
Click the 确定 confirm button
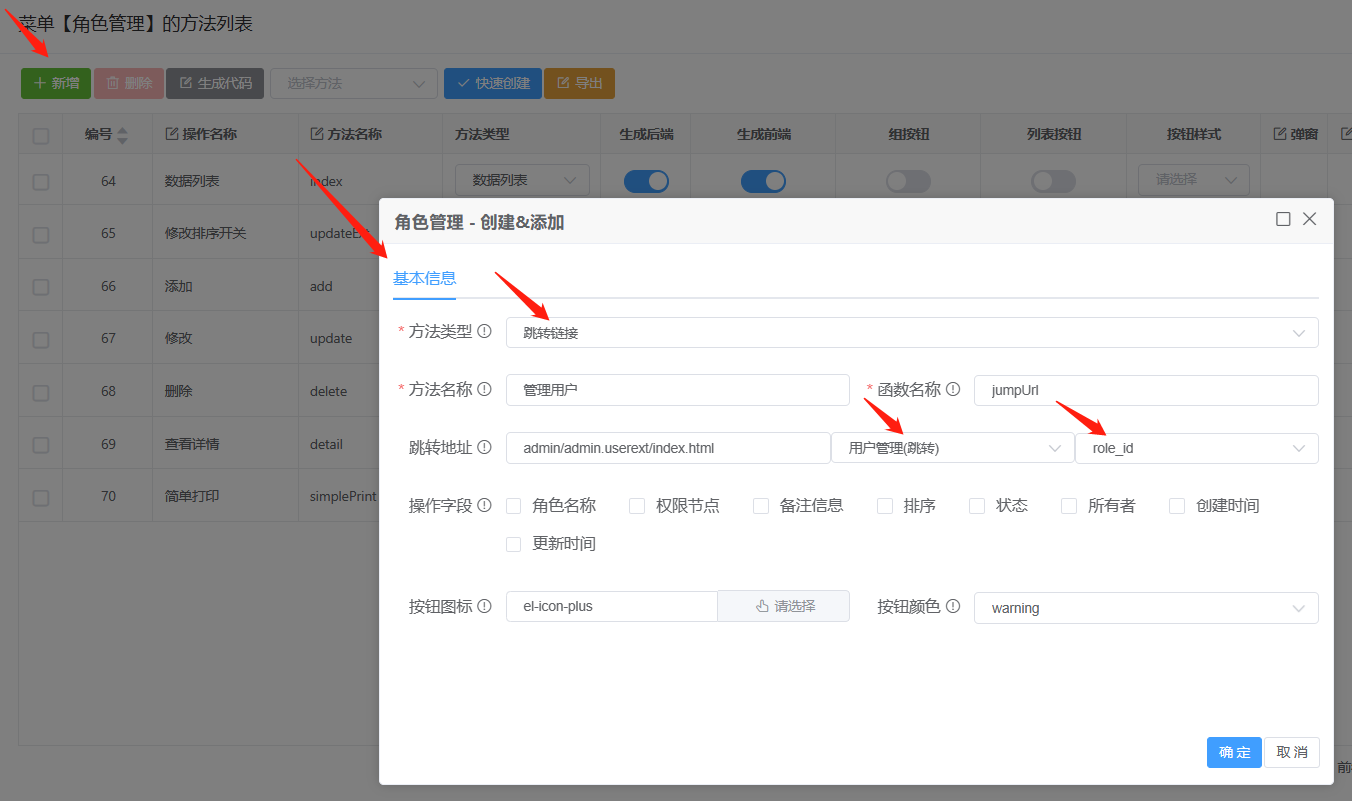pyautogui.click(x=1234, y=752)
